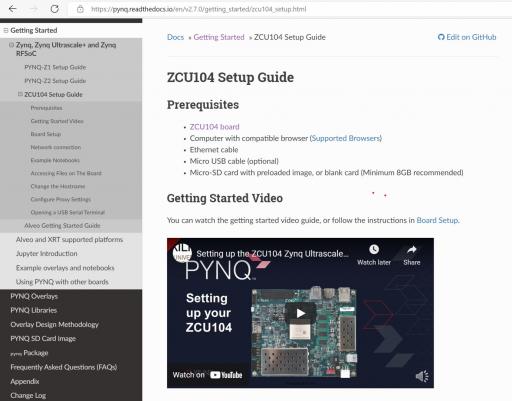
Task: Open Frequently Asked Questions (FAQs)
Action: point(64,367)
